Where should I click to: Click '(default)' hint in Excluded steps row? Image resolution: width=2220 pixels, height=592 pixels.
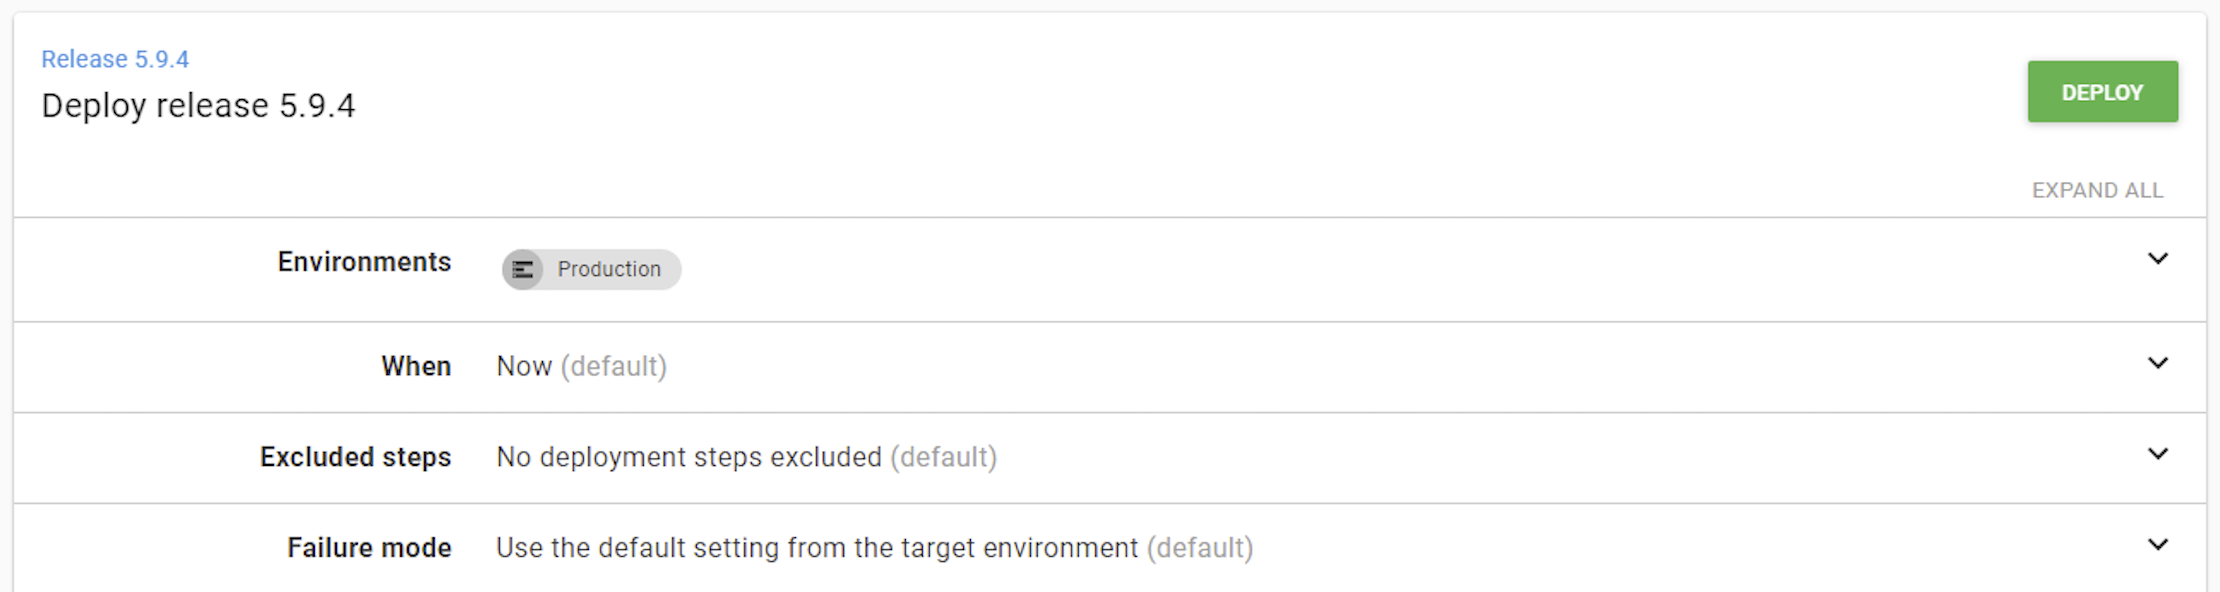point(944,457)
